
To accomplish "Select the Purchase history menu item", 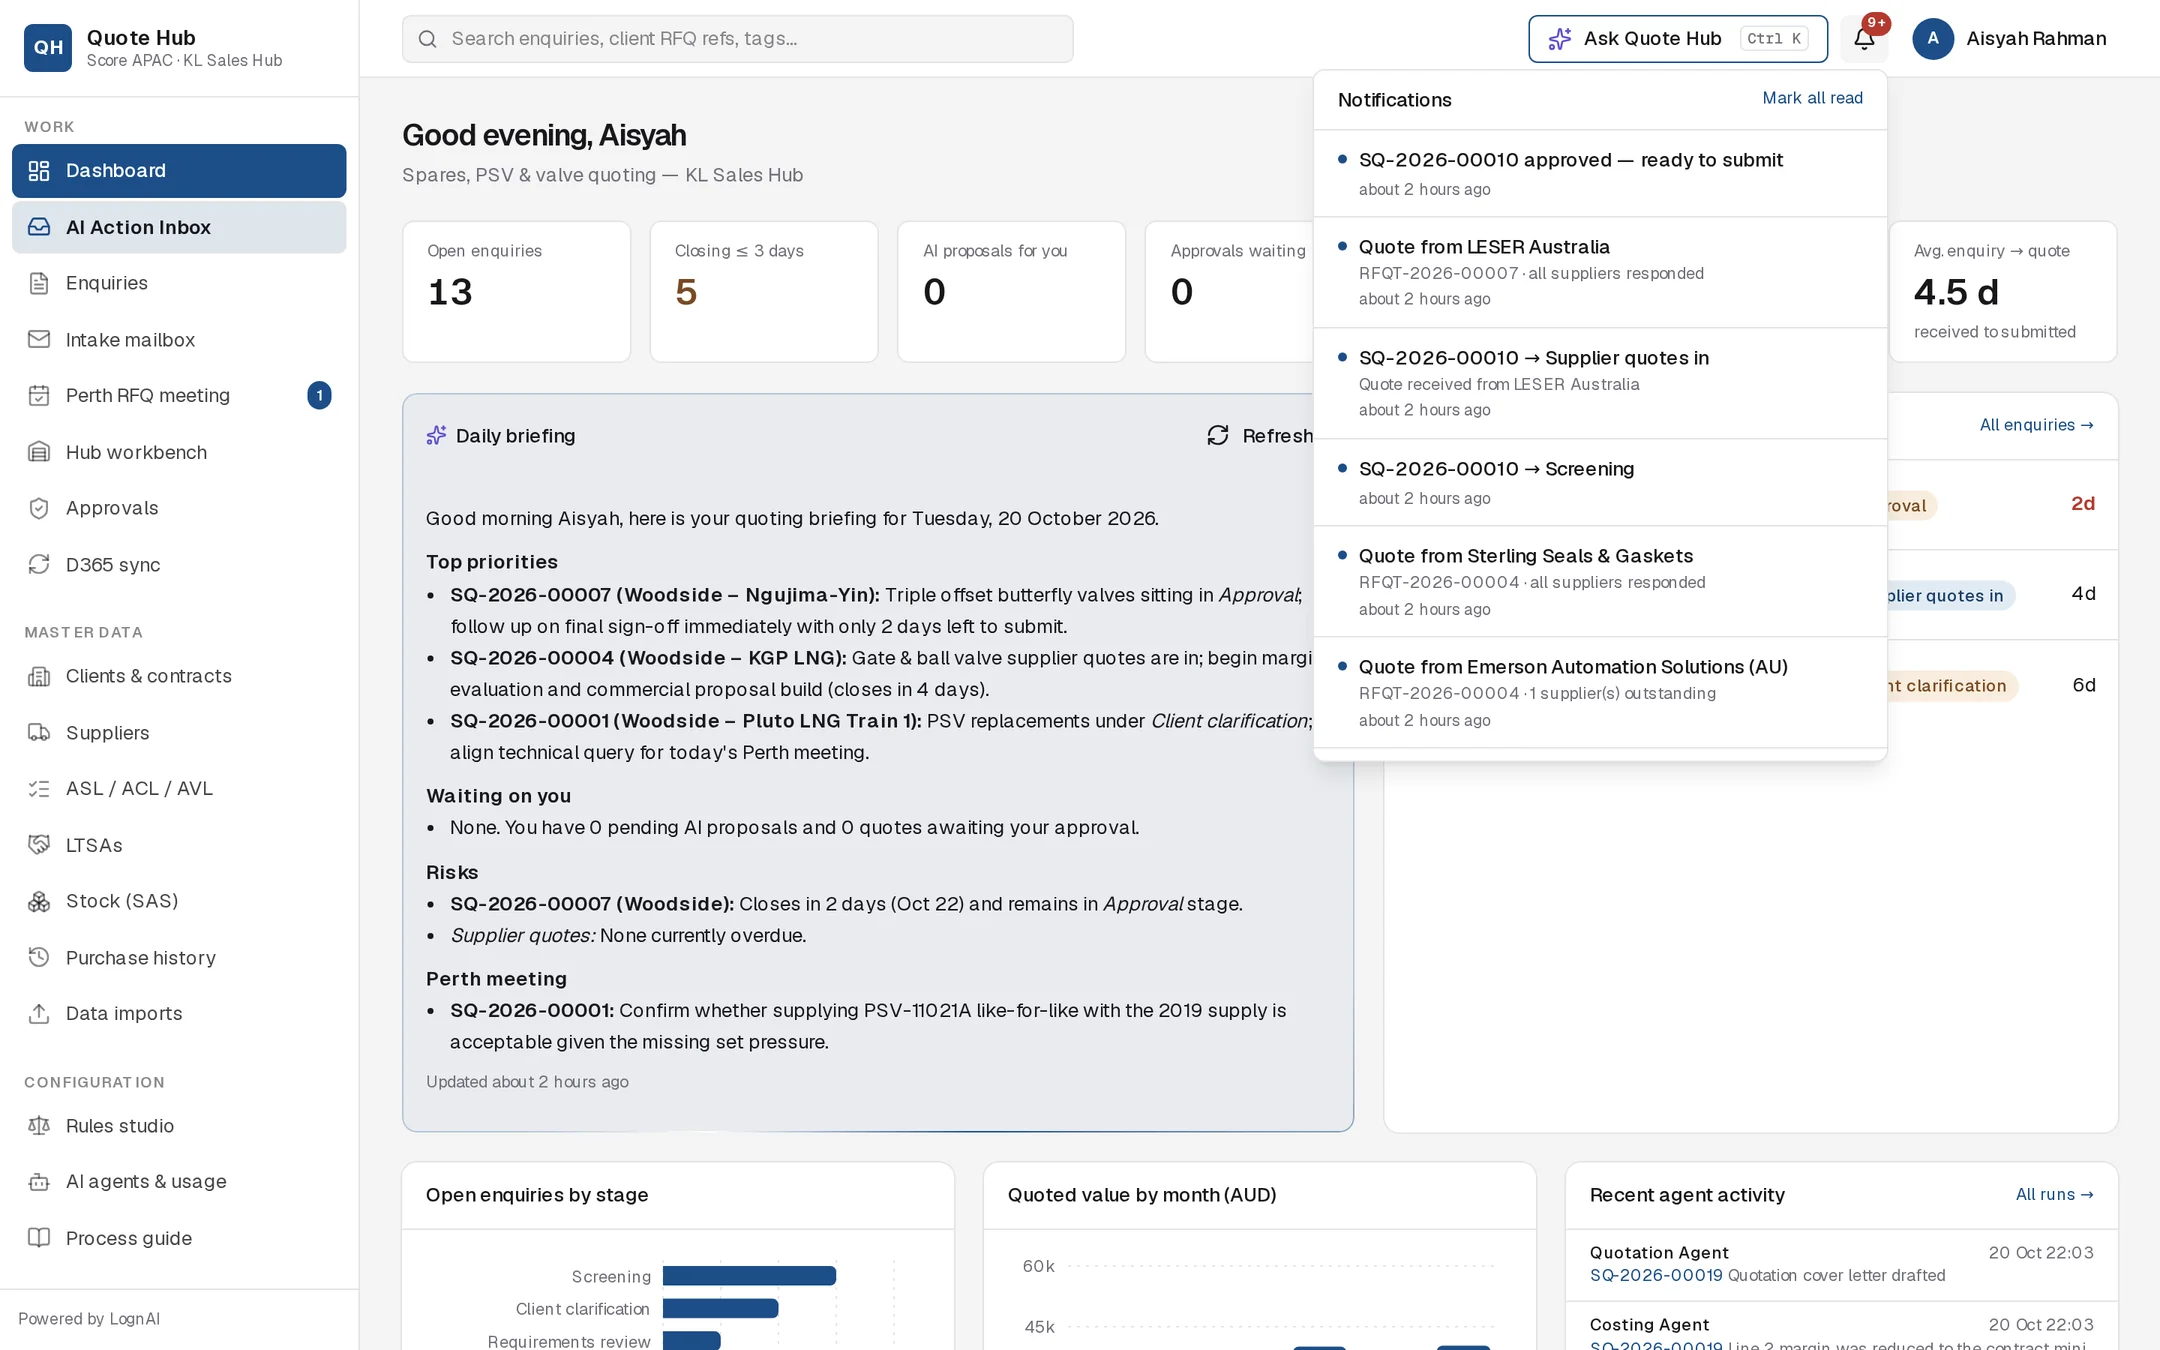I will coord(179,958).
